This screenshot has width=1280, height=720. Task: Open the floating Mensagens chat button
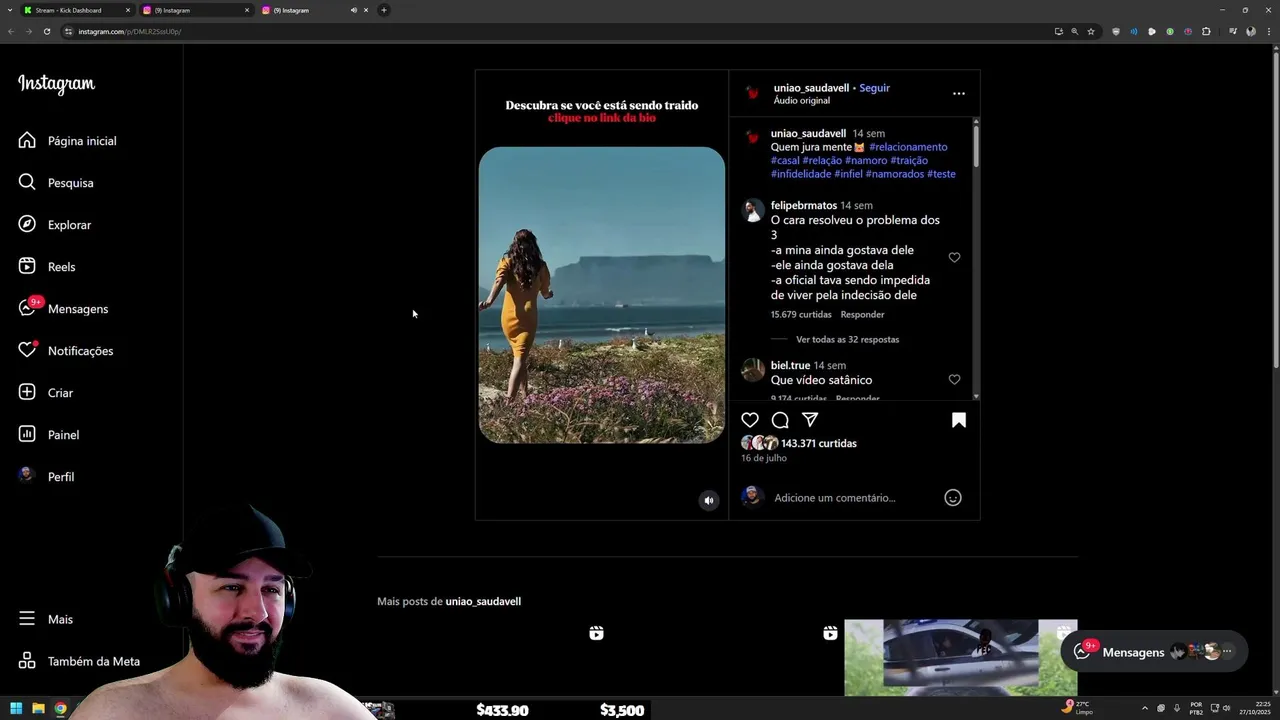pos(1154,652)
